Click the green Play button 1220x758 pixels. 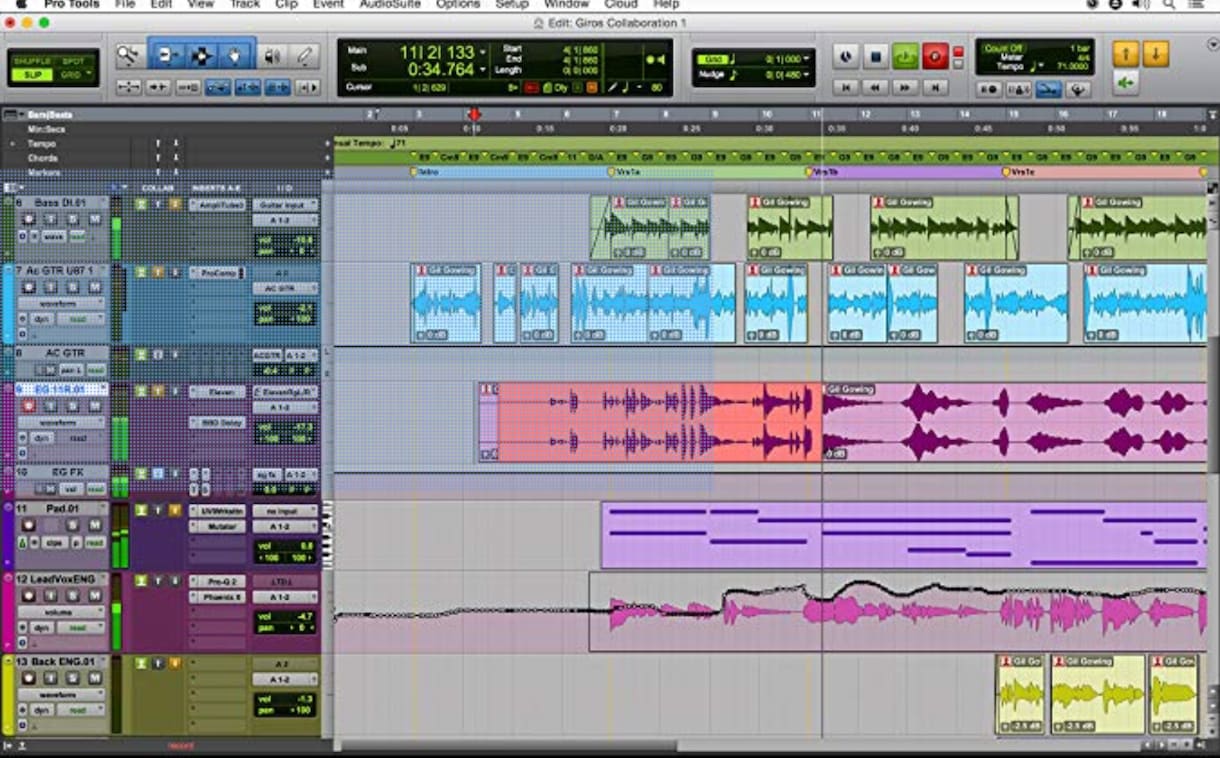[x=905, y=57]
